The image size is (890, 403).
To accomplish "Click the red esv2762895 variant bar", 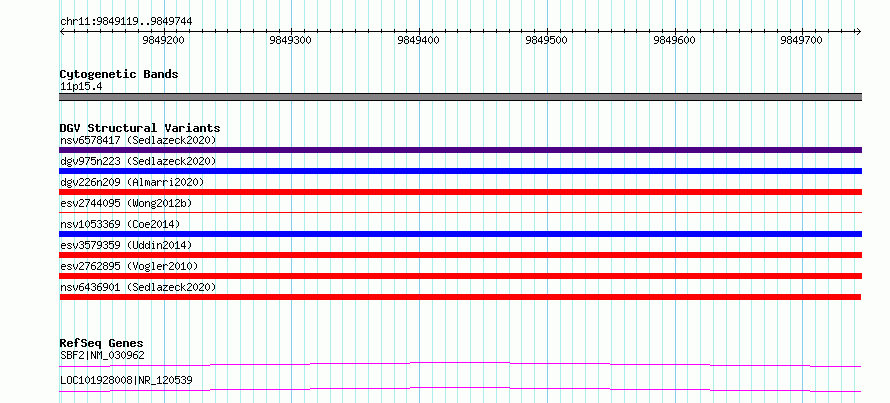I will (460, 276).
